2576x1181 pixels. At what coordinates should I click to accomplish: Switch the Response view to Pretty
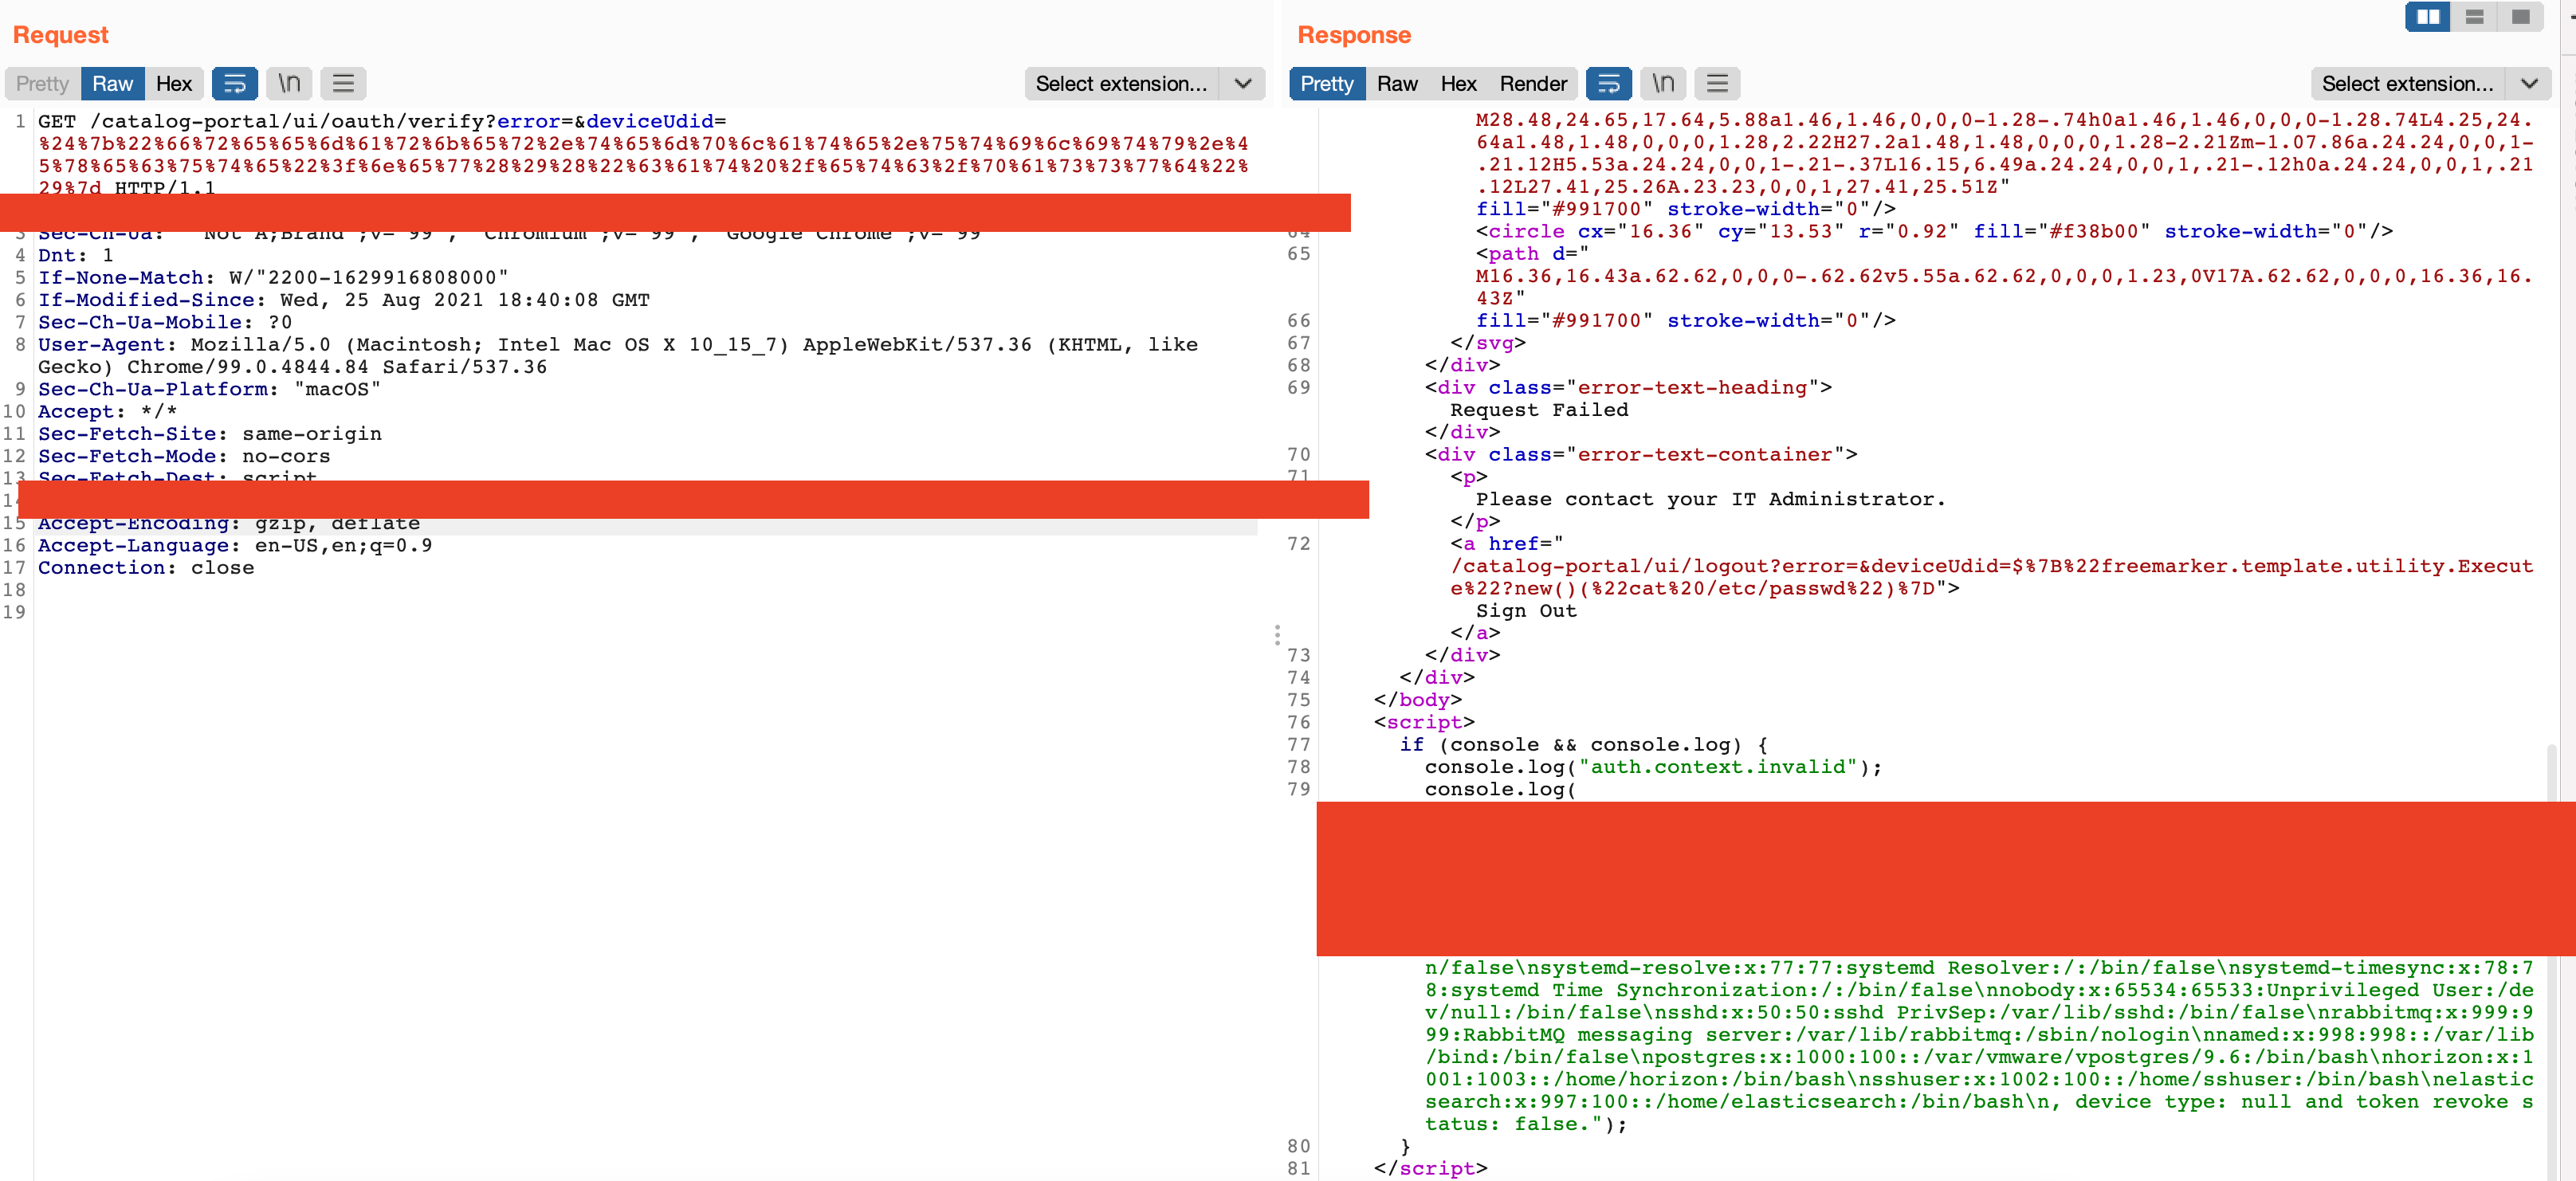click(1326, 84)
